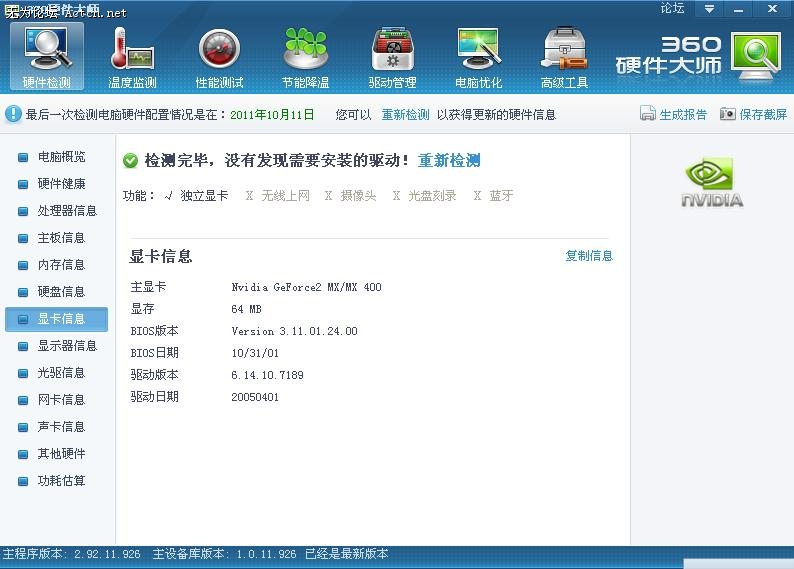Click the 已经是最新版本 status text
Screen dimensions: 794x569
(x=347, y=554)
